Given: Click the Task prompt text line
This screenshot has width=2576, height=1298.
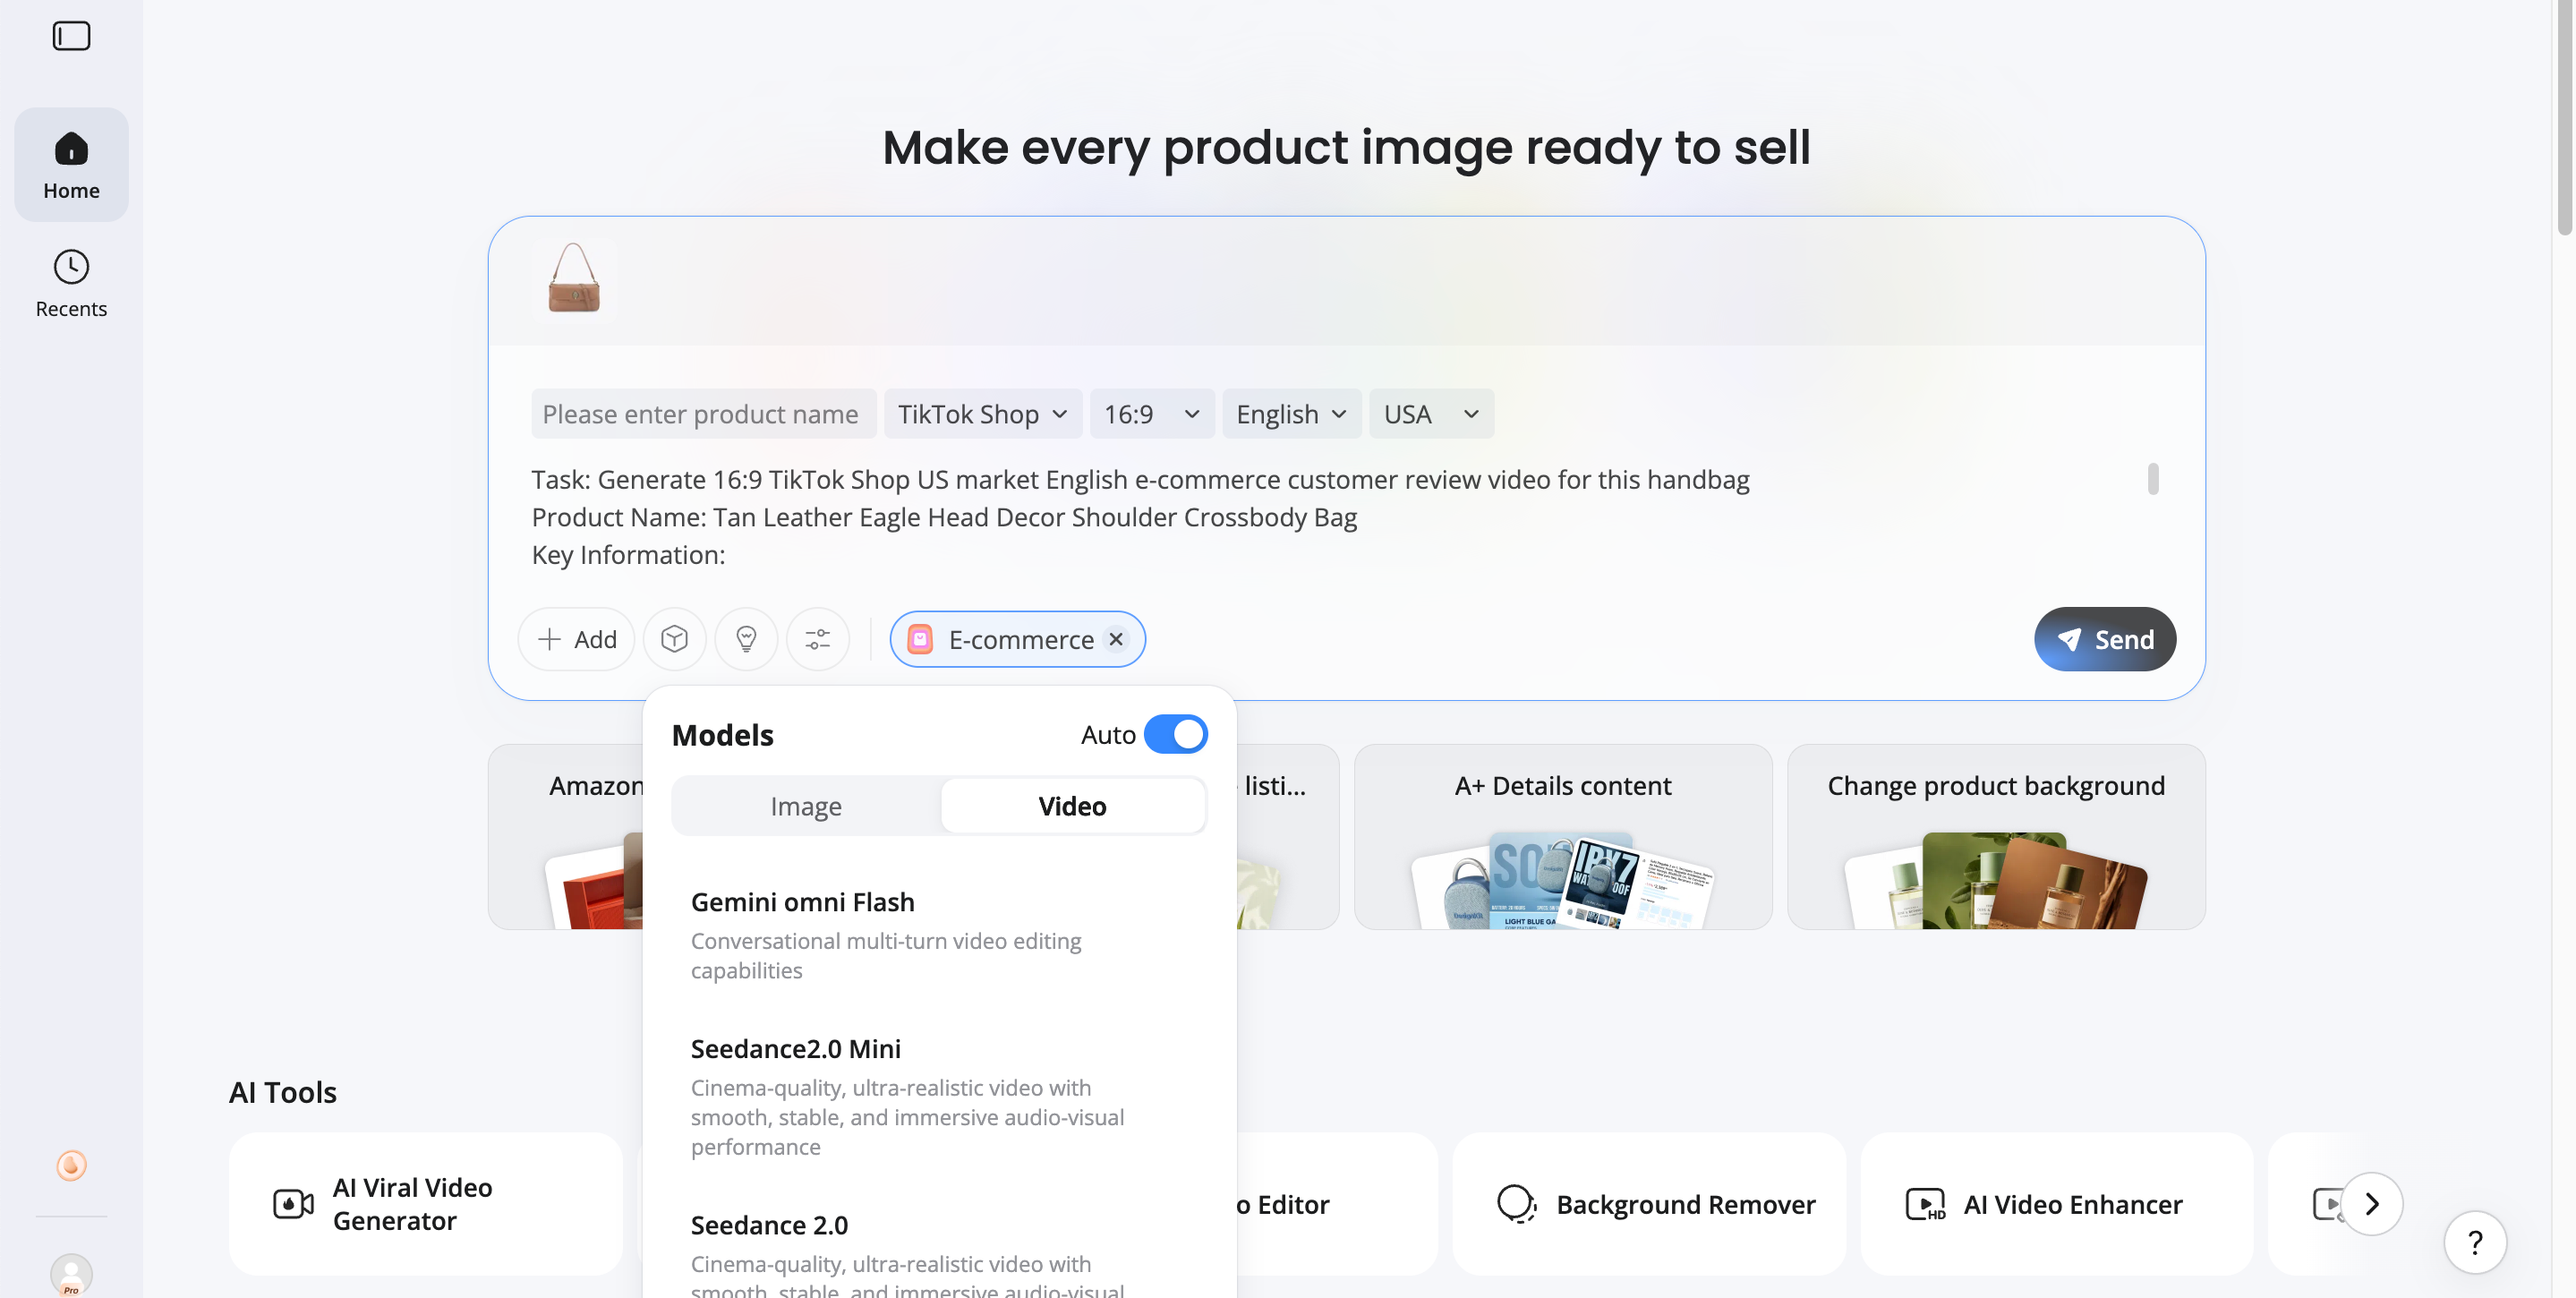Looking at the screenshot, I should [x=1140, y=479].
